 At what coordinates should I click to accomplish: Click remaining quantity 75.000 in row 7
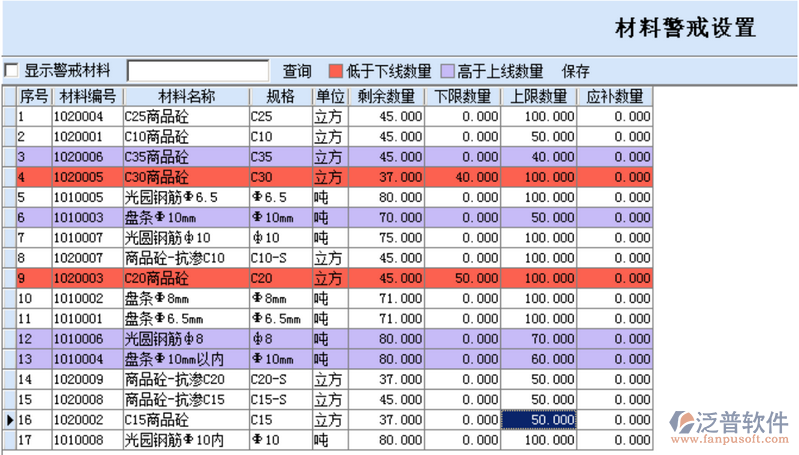386,238
